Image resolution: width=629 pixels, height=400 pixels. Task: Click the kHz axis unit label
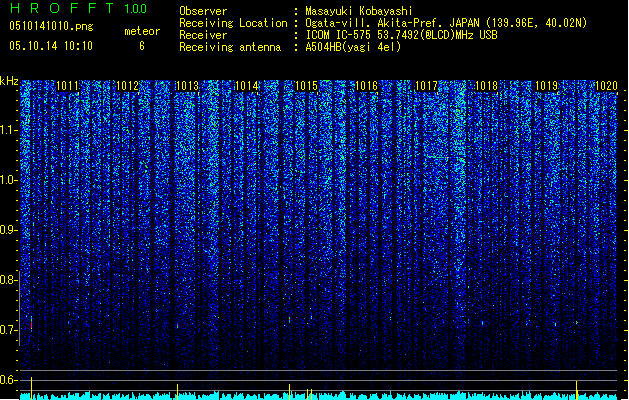point(9,81)
